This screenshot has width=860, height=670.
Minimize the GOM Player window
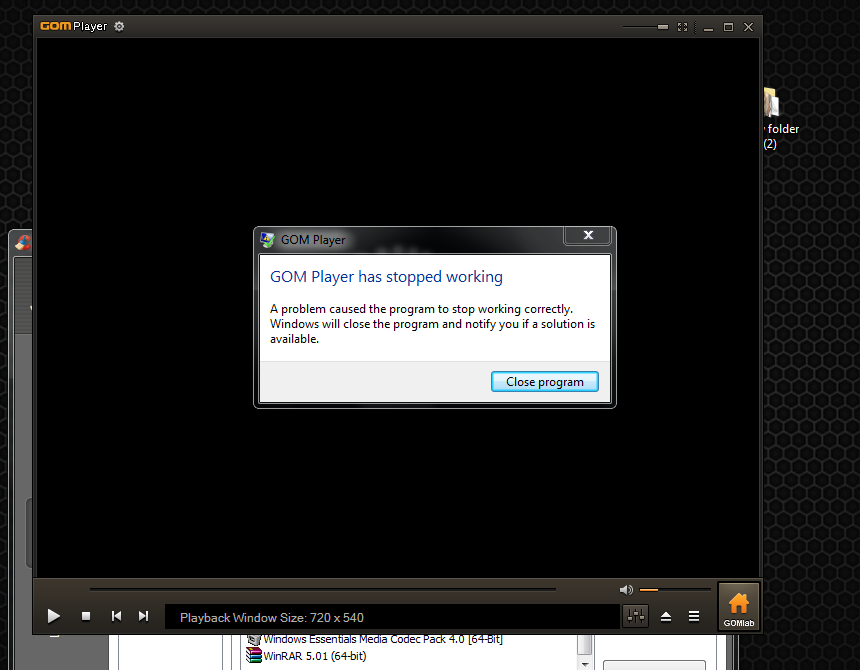point(709,27)
